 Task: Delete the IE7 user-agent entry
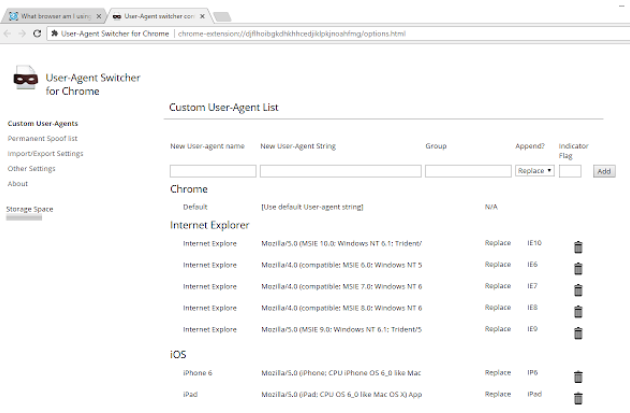578,290
